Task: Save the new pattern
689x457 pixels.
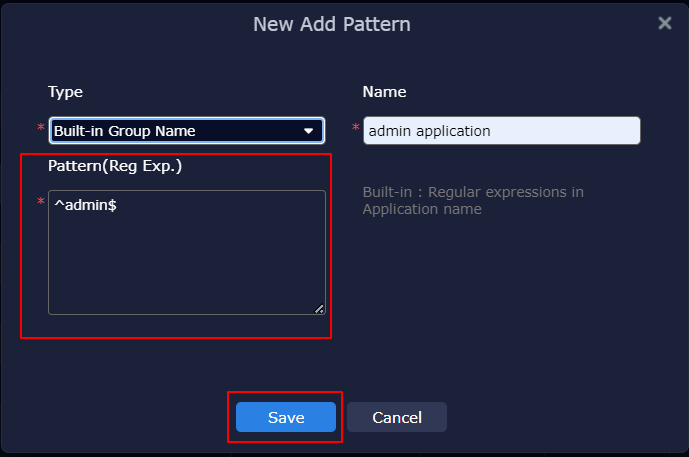Action: [286, 417]
